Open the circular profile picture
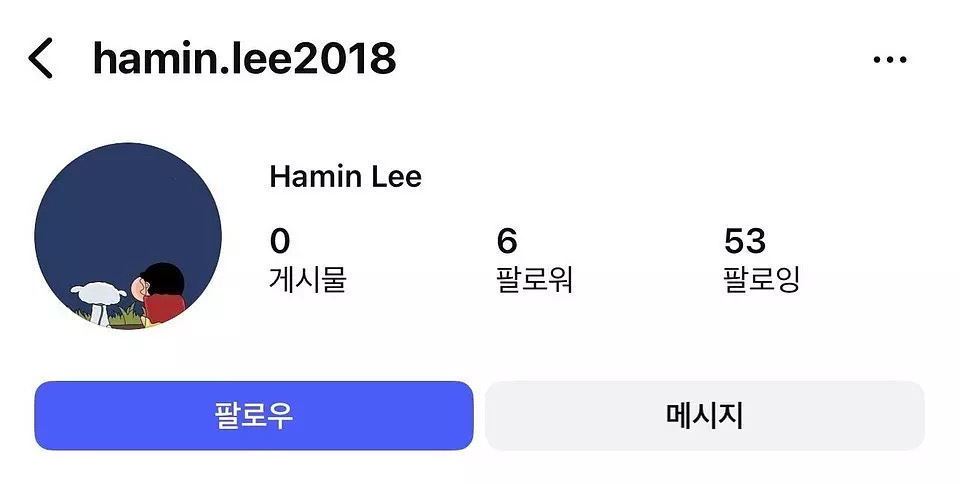The width and height of the screenshot is (960, 484). coord(128,237)
